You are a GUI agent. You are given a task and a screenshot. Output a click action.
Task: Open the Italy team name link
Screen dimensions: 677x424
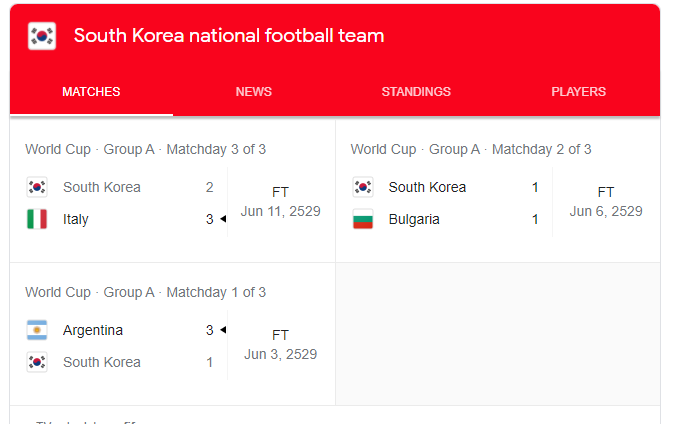(76, 219)
